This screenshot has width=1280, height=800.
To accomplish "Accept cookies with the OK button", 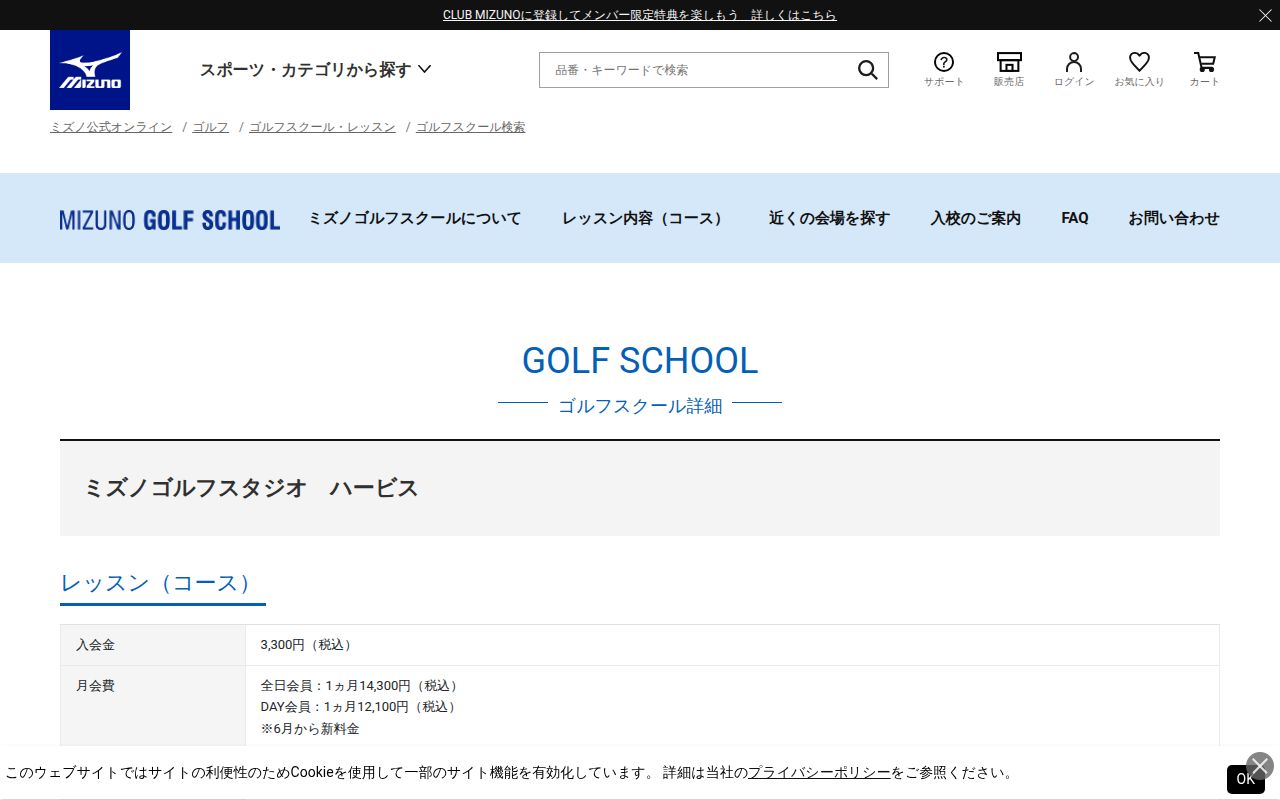I will coord(1245,779).
